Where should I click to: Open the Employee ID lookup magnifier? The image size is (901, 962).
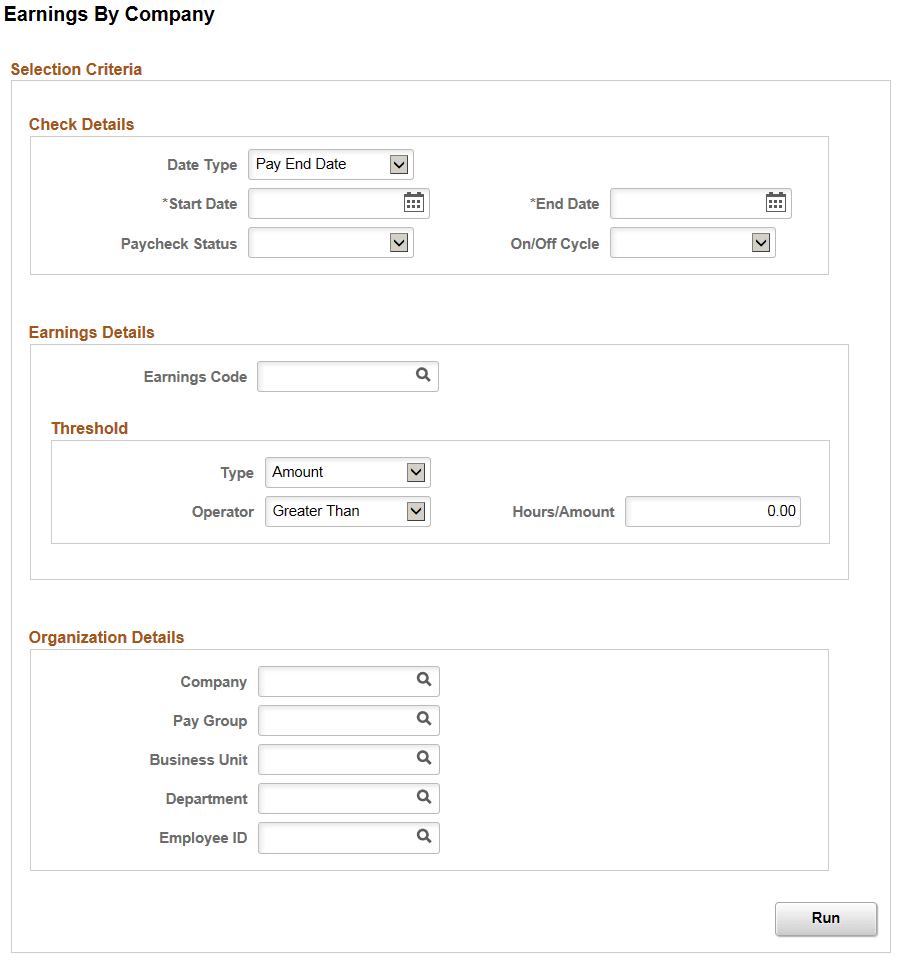423,837
